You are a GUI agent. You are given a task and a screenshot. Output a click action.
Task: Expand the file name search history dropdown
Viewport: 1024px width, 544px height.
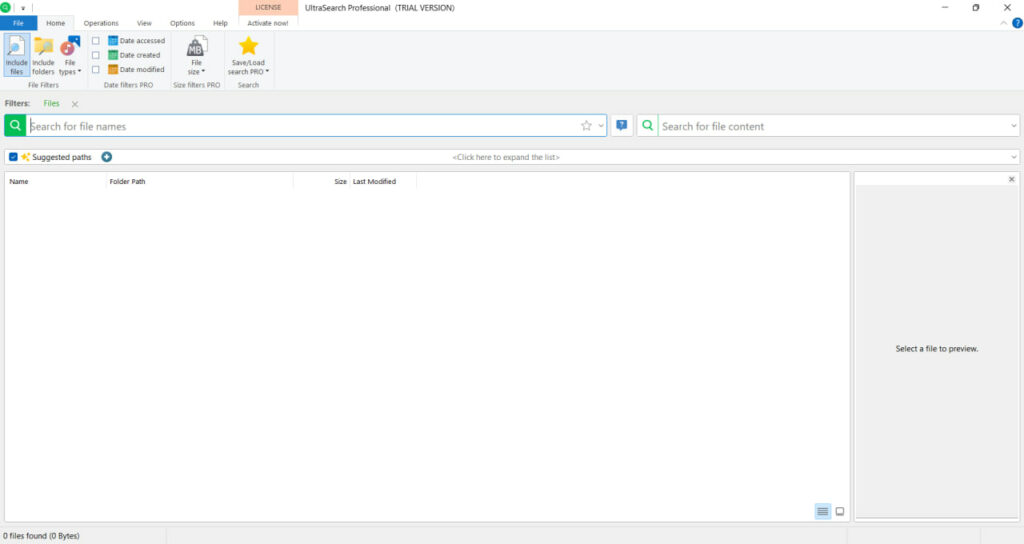pos(601,125)
